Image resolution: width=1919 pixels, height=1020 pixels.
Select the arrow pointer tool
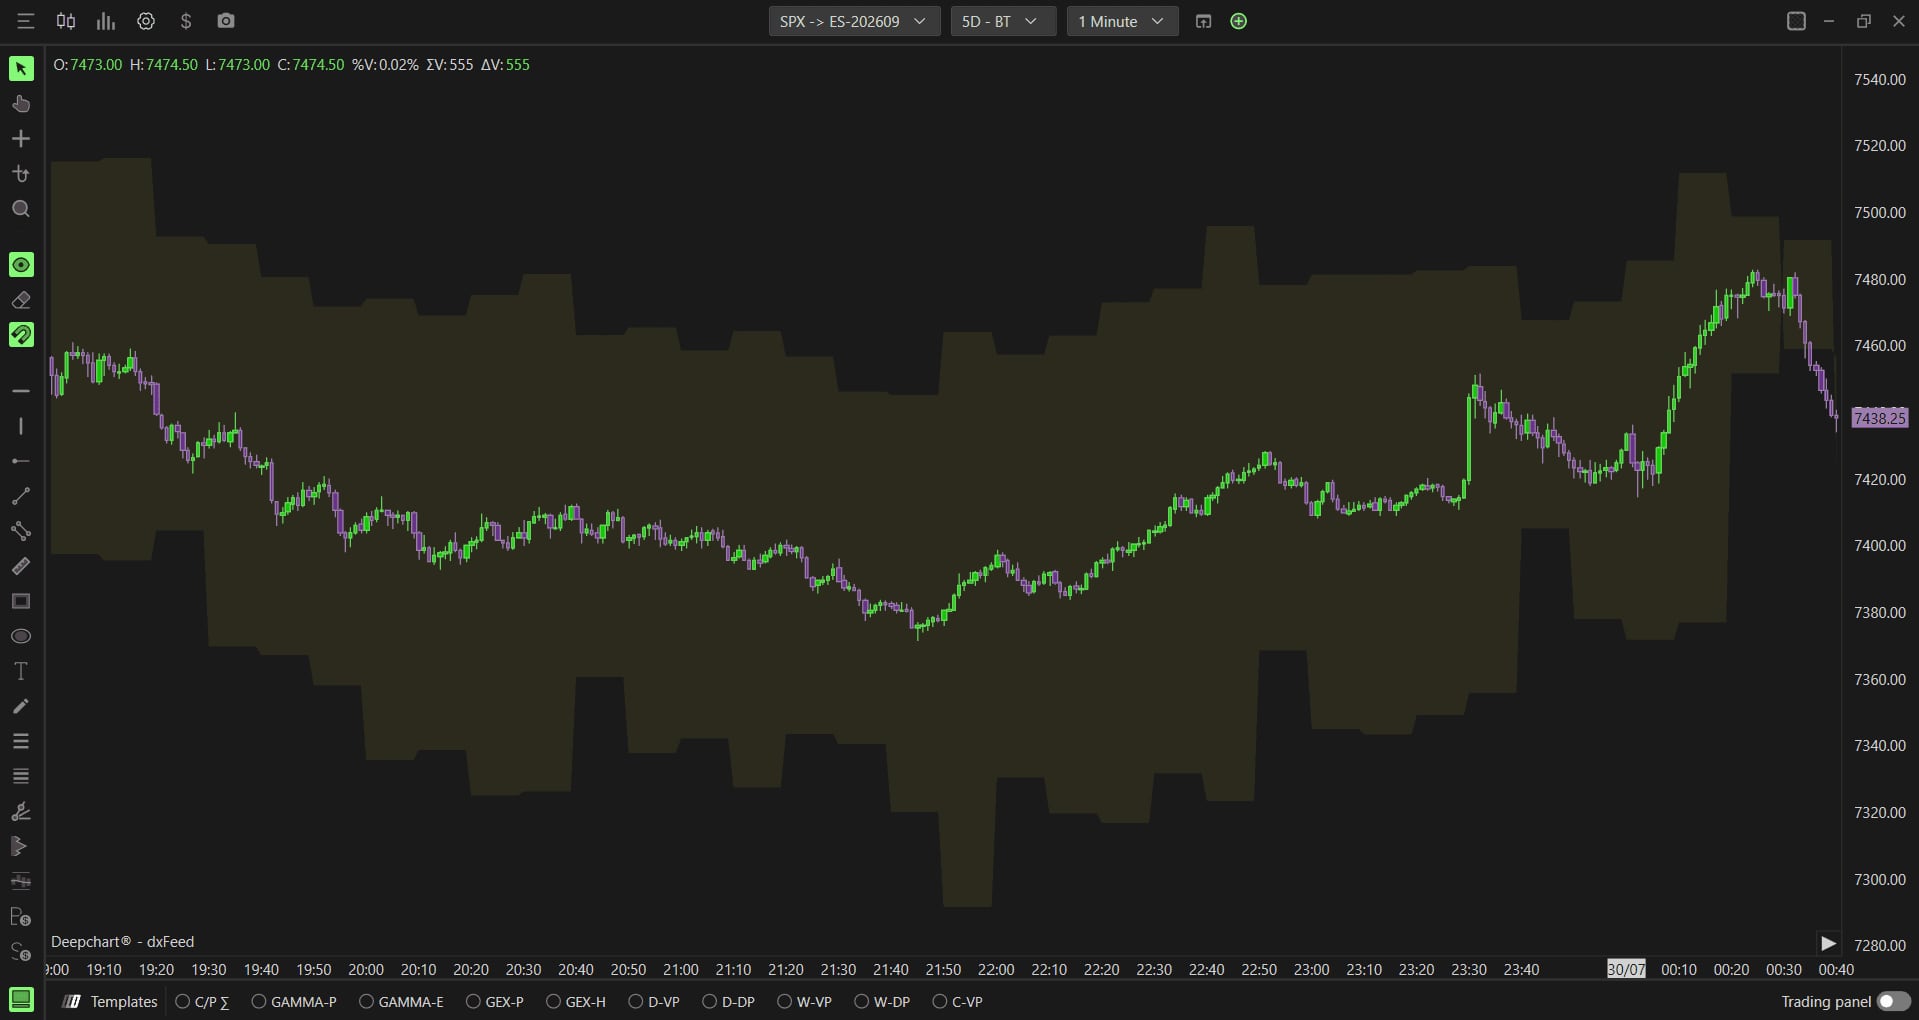[21, 68]
